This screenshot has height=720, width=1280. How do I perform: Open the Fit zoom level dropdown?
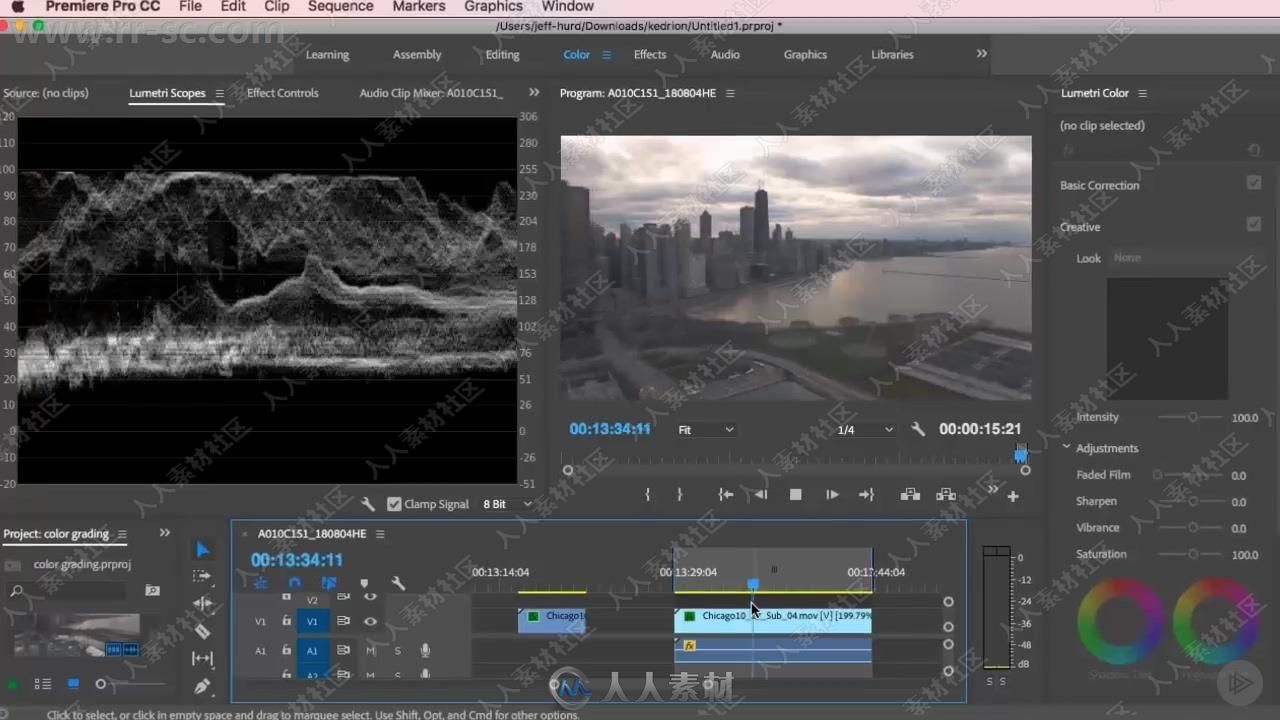[x=706, y=430]
